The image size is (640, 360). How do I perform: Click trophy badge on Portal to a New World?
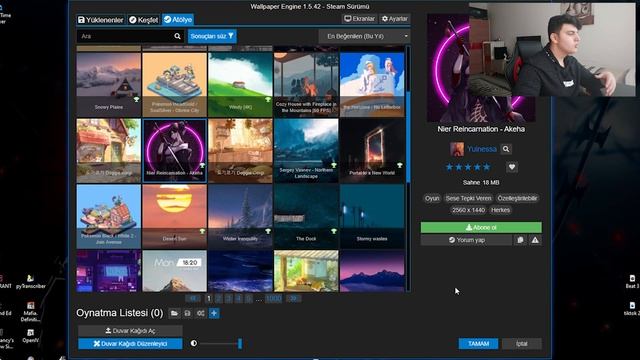pyautogui.click(x=400, y=165)
